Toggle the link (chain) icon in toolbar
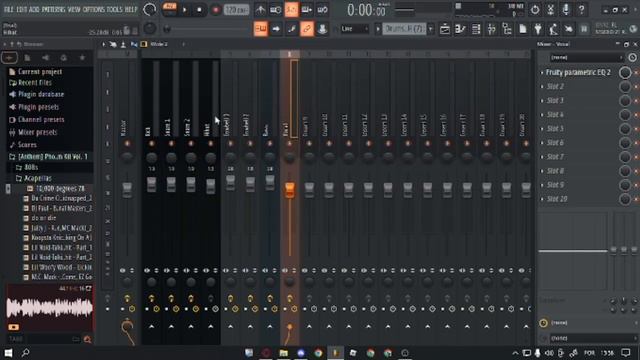 (x=307, y=29)
